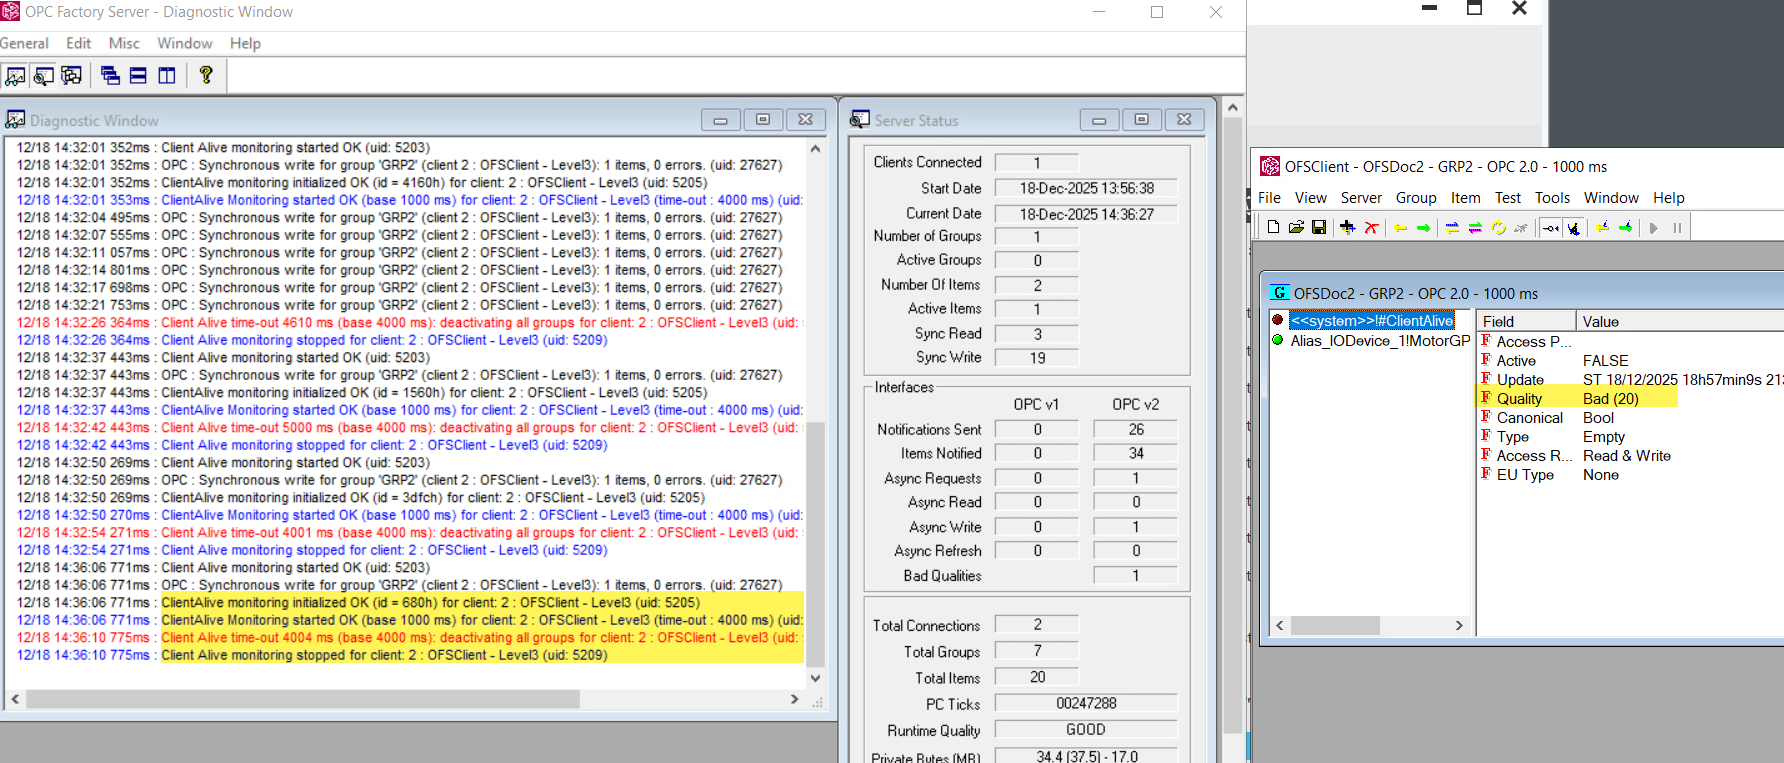The image size is (1784, 763).
Task: Open the File menu in OFSClient
Action: (1269, 198)
